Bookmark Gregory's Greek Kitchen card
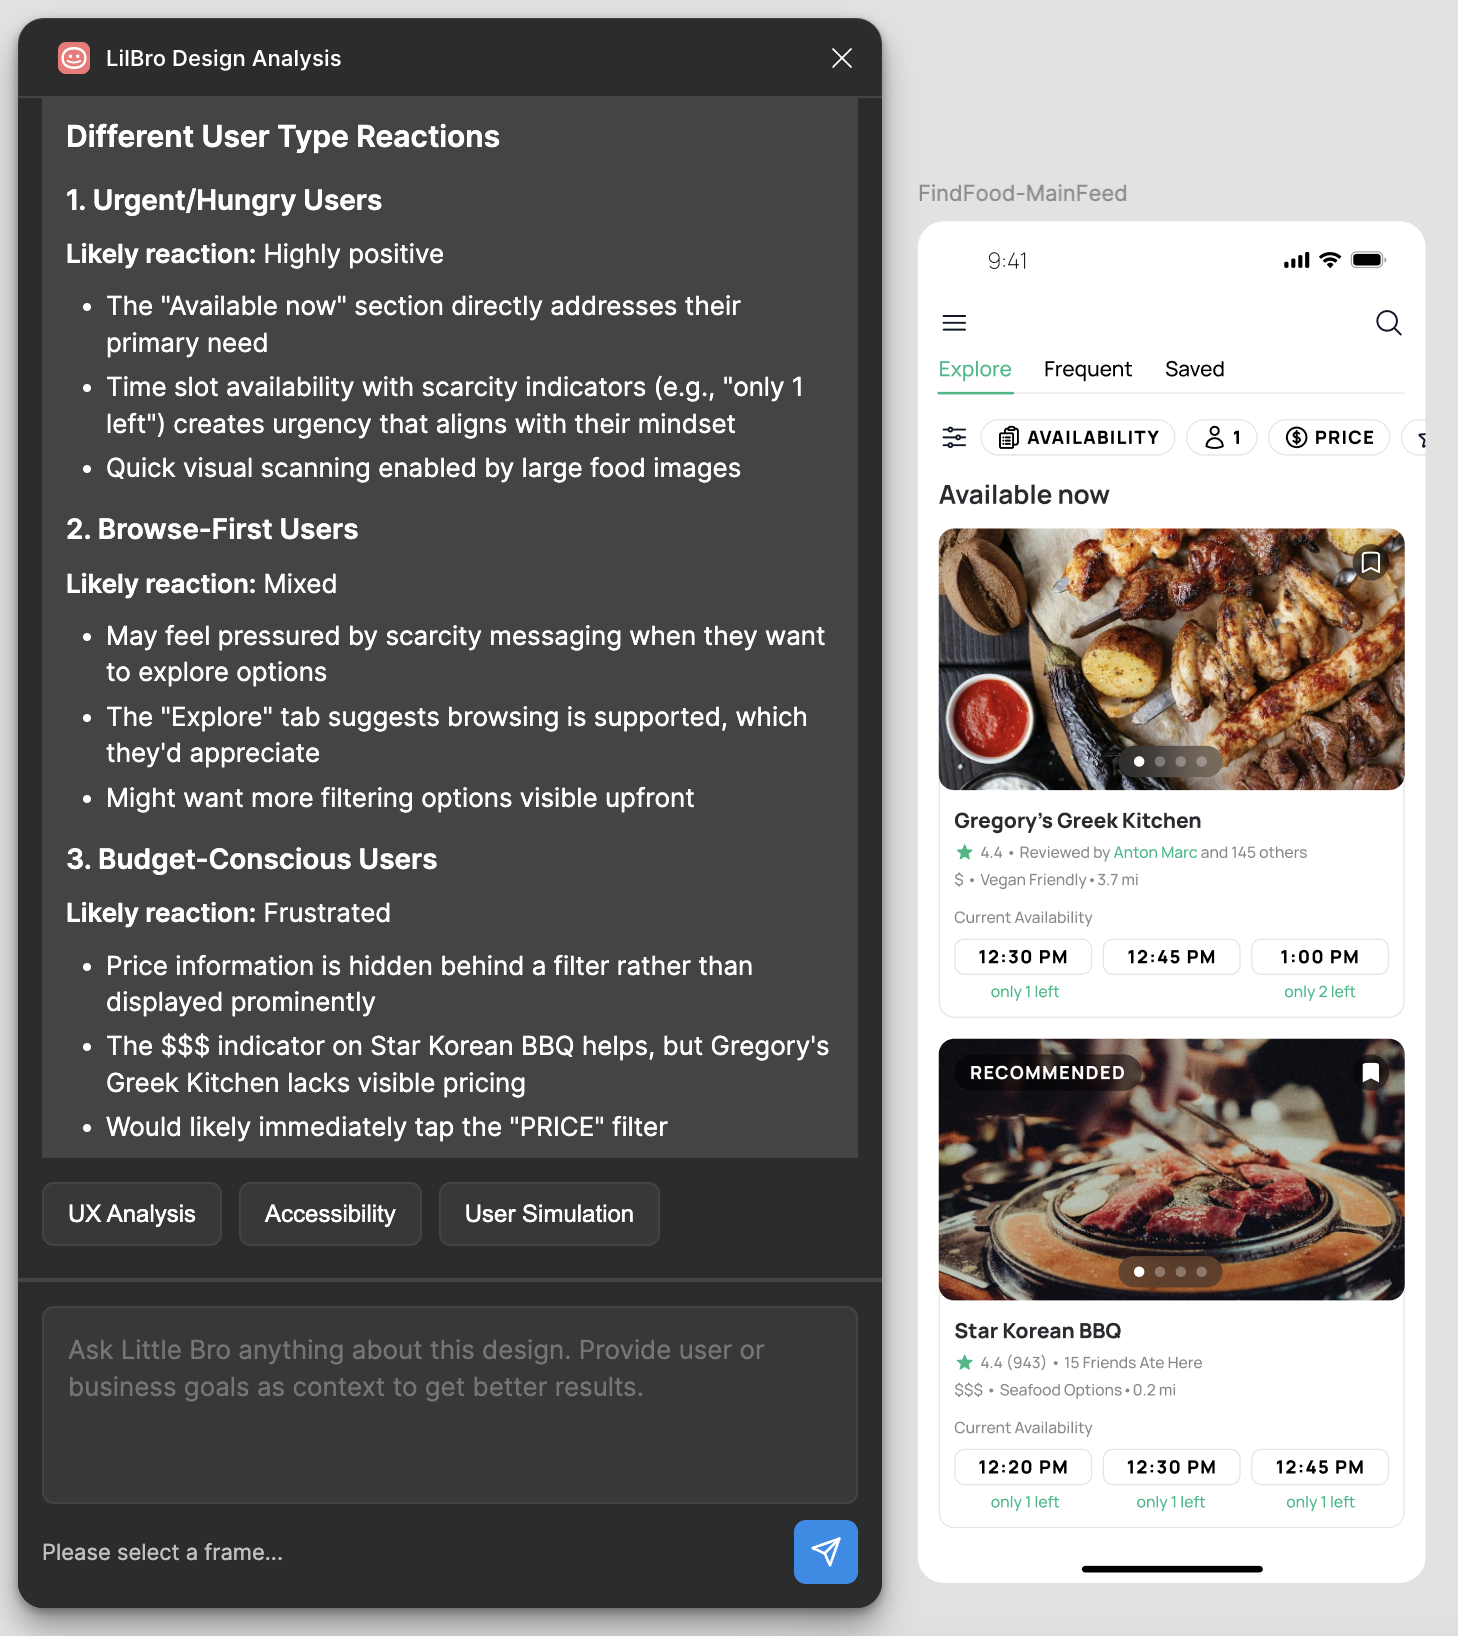Screen dimensions: 1458x1636 pyautogui.click(x=1370, y=563)
